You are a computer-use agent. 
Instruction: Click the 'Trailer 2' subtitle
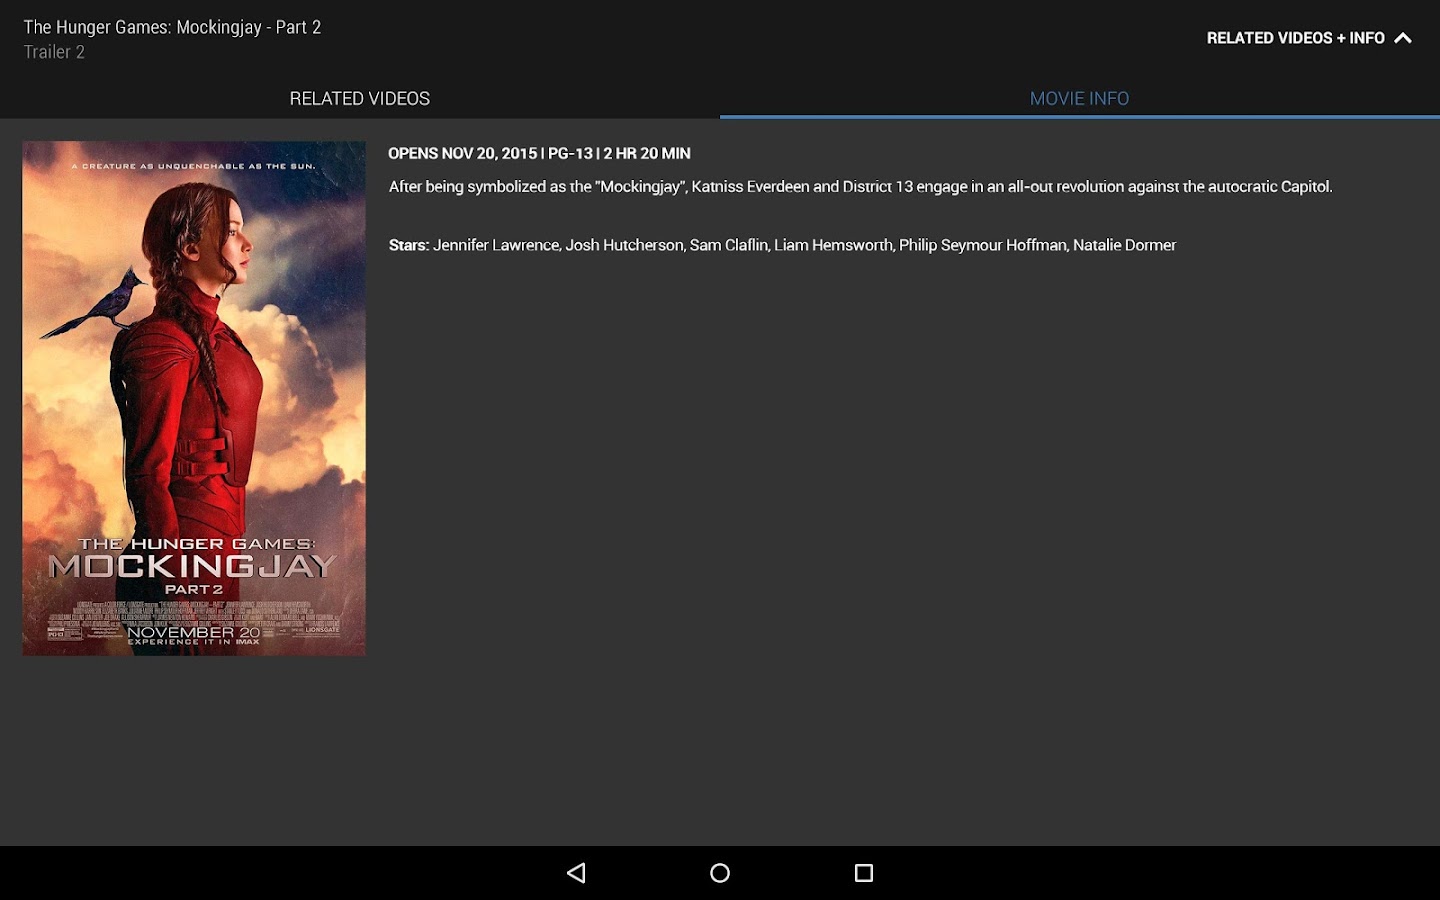[54, 52]
